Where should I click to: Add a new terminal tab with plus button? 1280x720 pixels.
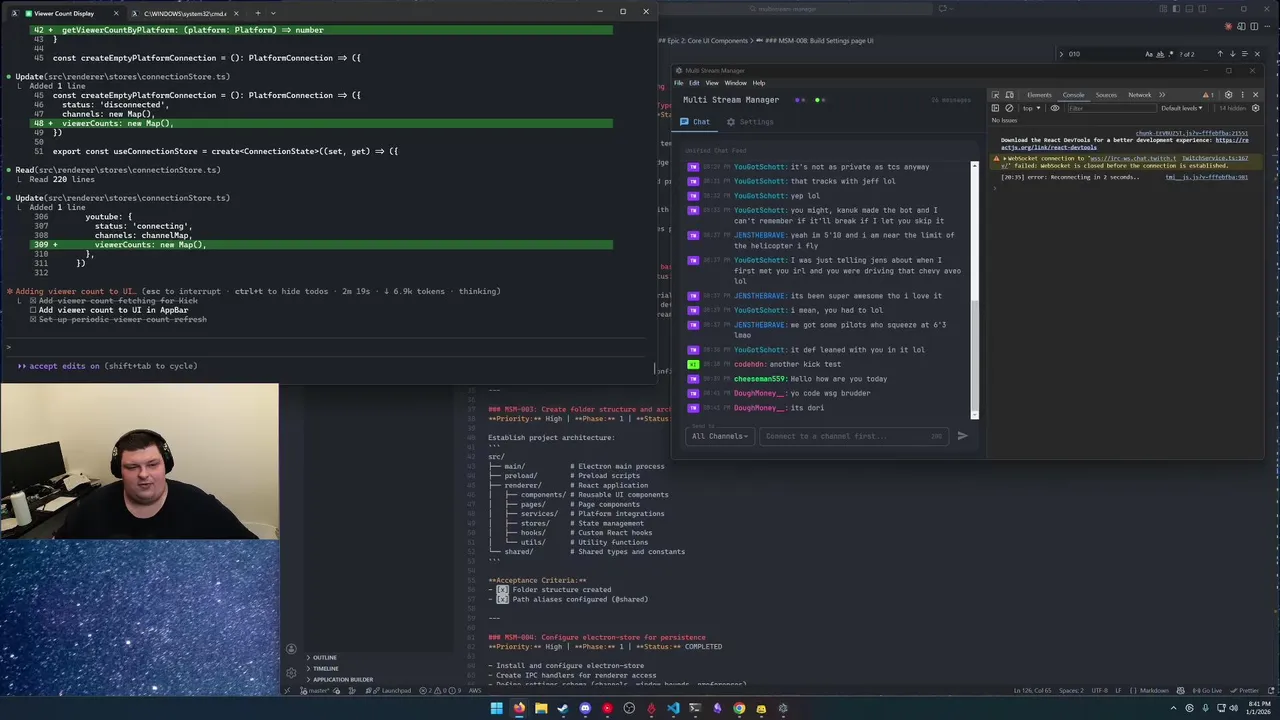(257, 13)
